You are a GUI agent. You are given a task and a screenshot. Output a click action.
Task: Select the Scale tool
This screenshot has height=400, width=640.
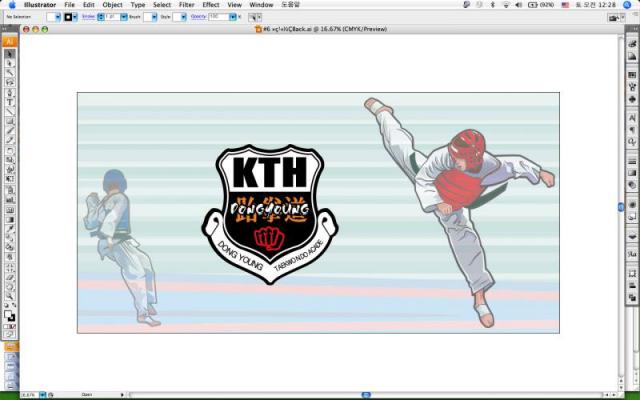10,160
